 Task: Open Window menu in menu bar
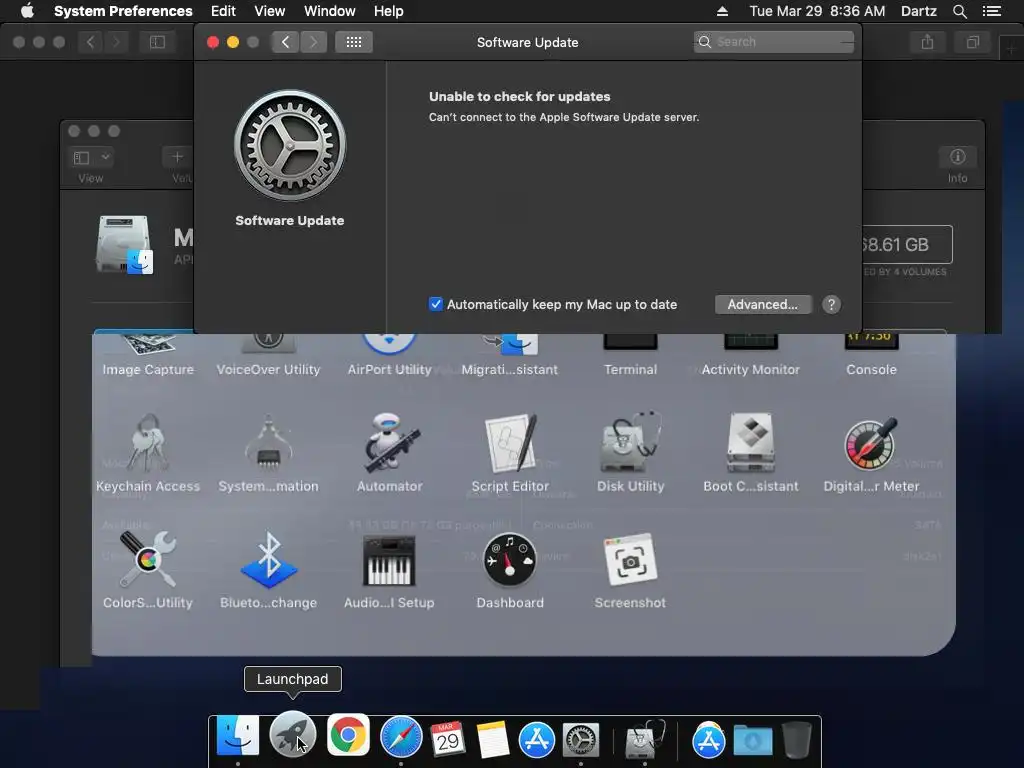[330, 11]
